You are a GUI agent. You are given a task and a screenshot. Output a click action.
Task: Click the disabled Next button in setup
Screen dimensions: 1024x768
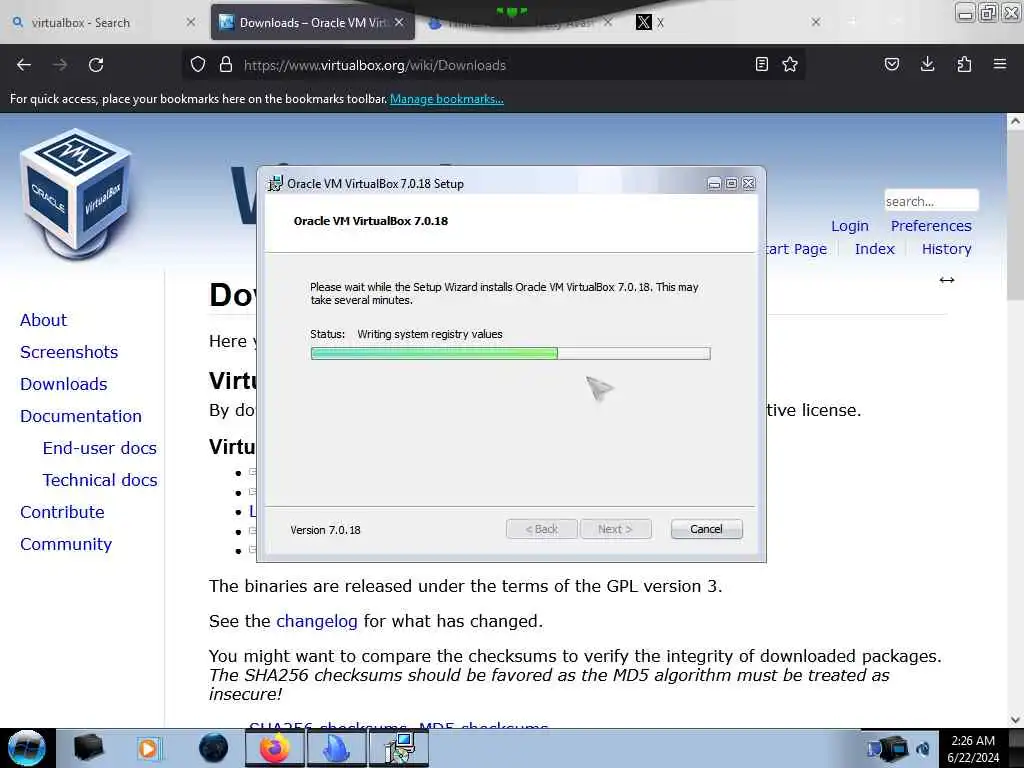point(615,529)
